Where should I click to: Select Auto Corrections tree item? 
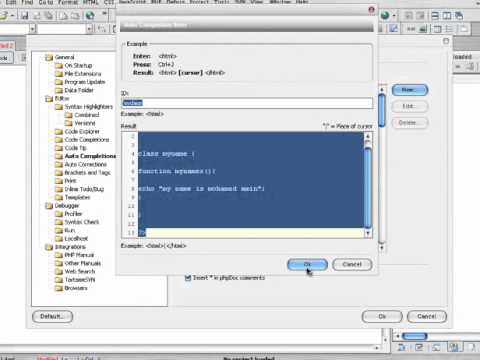pyautogui.click(x=85, y=165)
